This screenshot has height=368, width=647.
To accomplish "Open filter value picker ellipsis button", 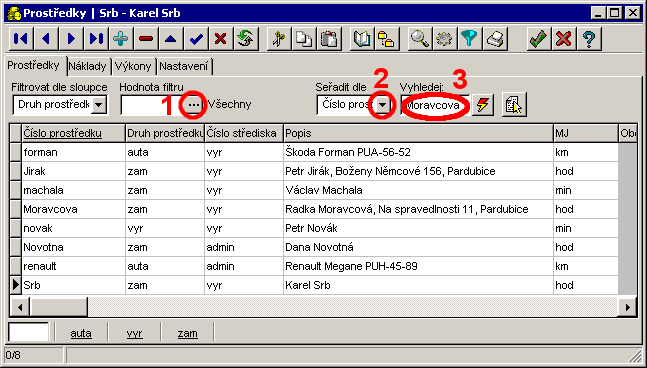I will [x=194, y=105].
